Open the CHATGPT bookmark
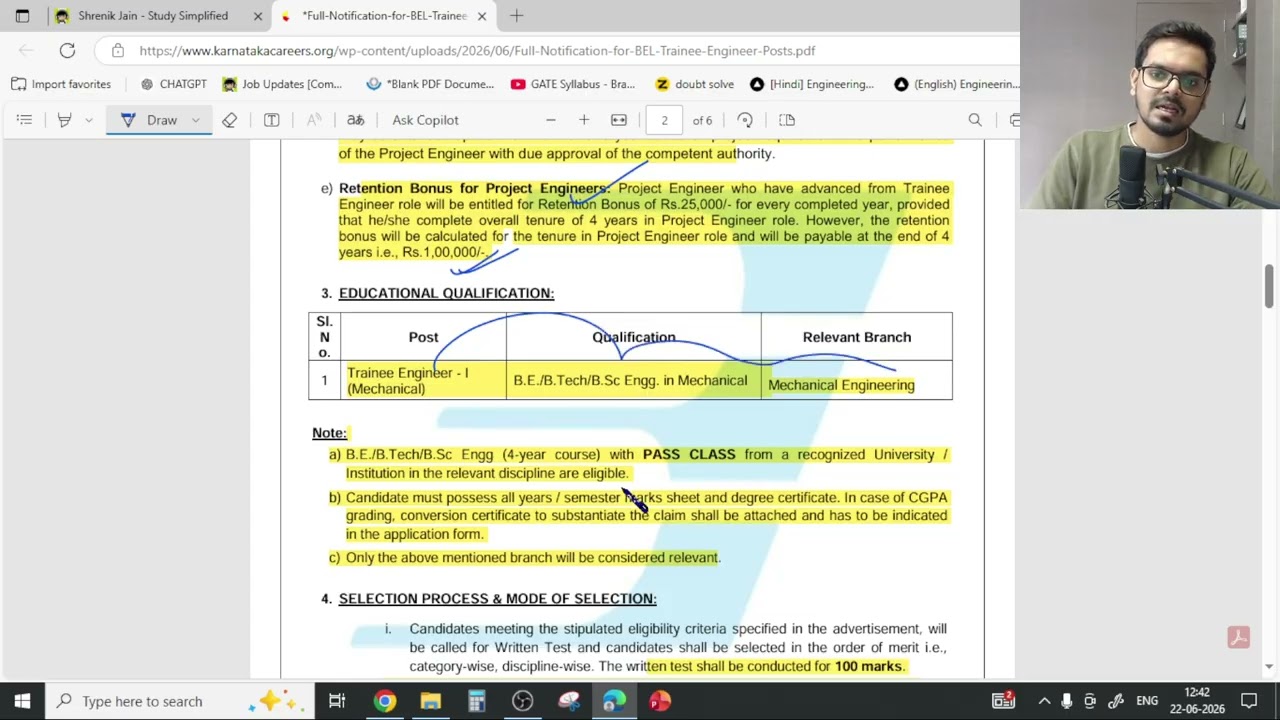Viewport: 1280px width, 720px height. [173, 84]
